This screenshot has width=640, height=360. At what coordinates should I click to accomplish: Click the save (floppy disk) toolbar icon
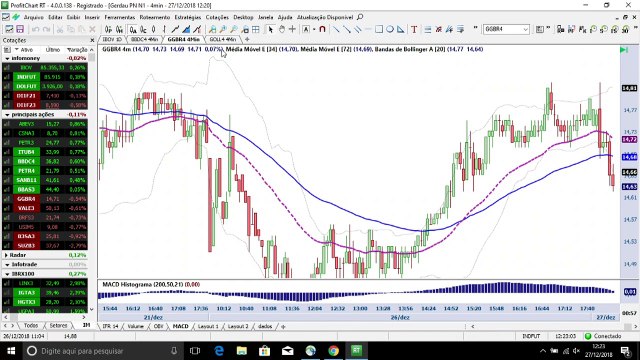tap(20, 29)
